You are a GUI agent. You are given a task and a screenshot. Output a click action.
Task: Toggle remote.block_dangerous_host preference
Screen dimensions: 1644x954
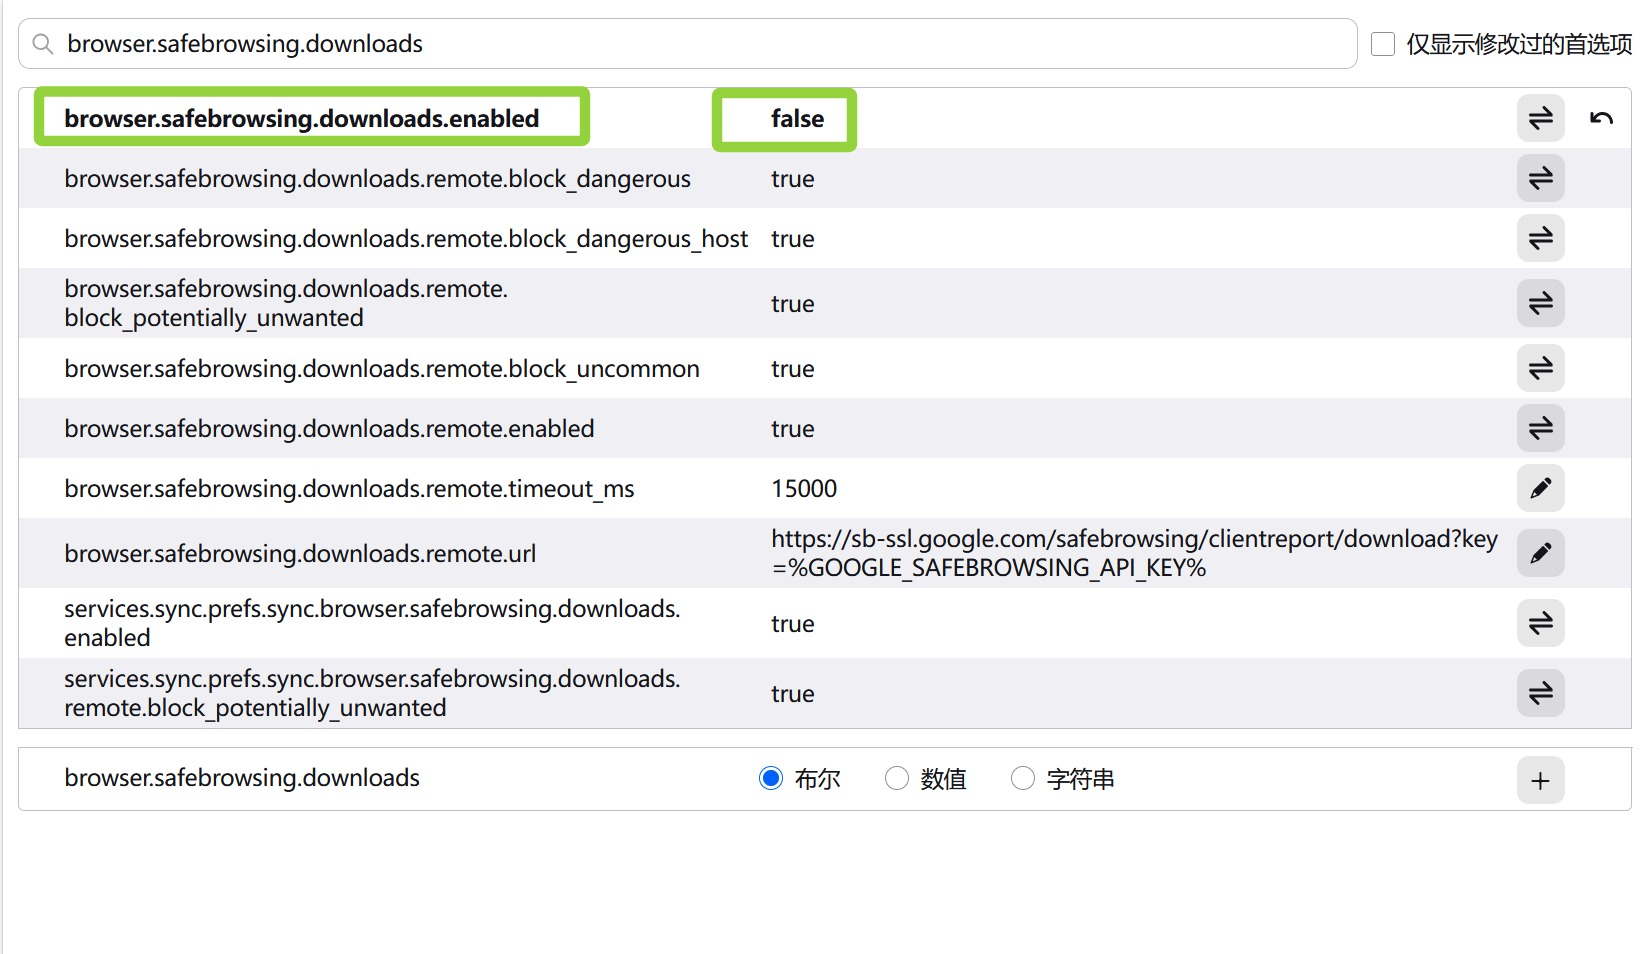click(1540, 238)
